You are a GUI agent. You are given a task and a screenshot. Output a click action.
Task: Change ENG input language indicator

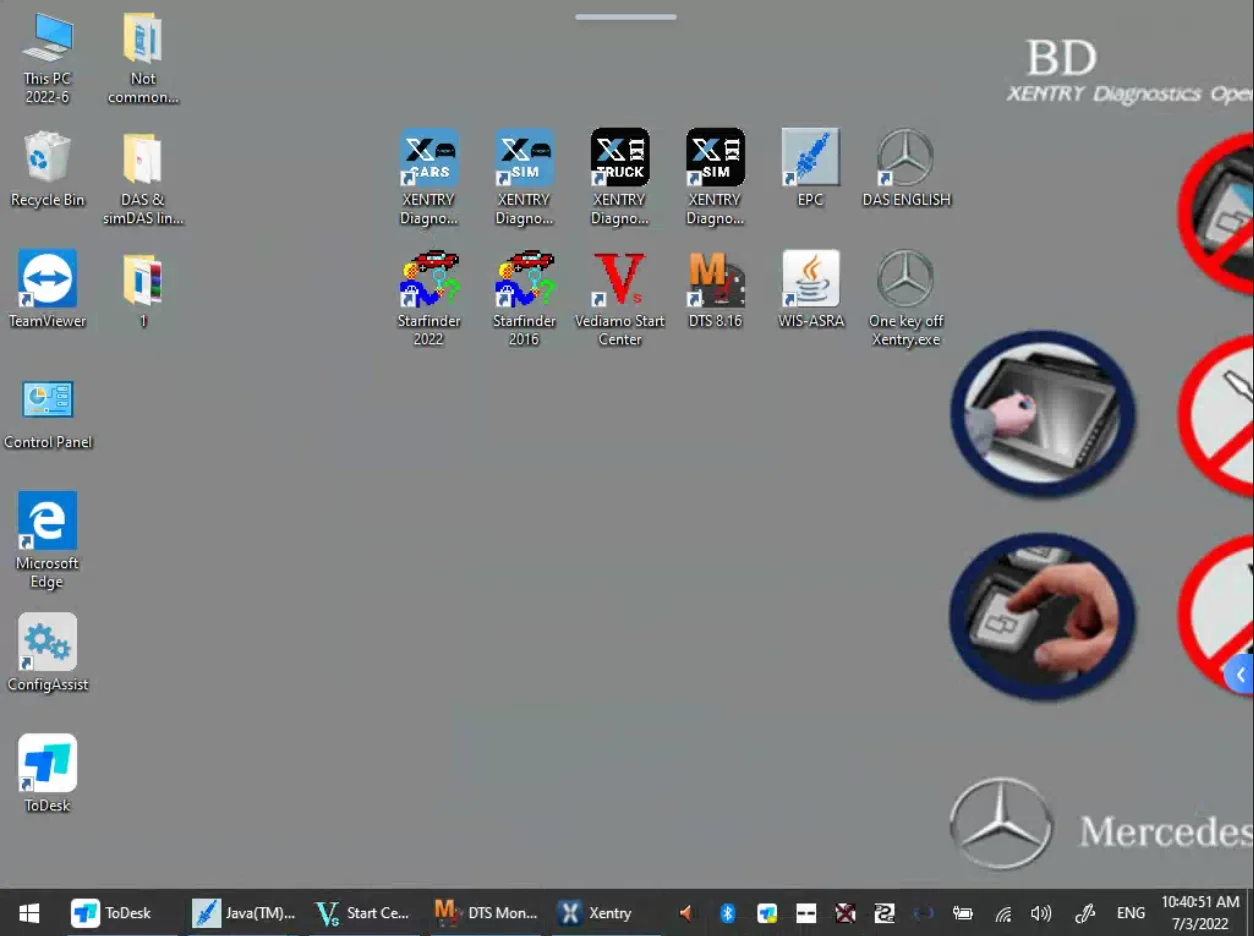[x=1131, y=912]
